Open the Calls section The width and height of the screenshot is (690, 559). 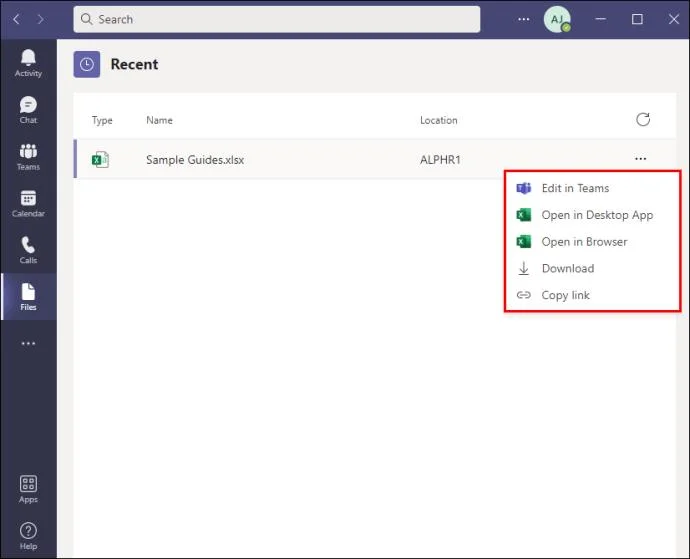pyautogui.click(x=28, y=250)
